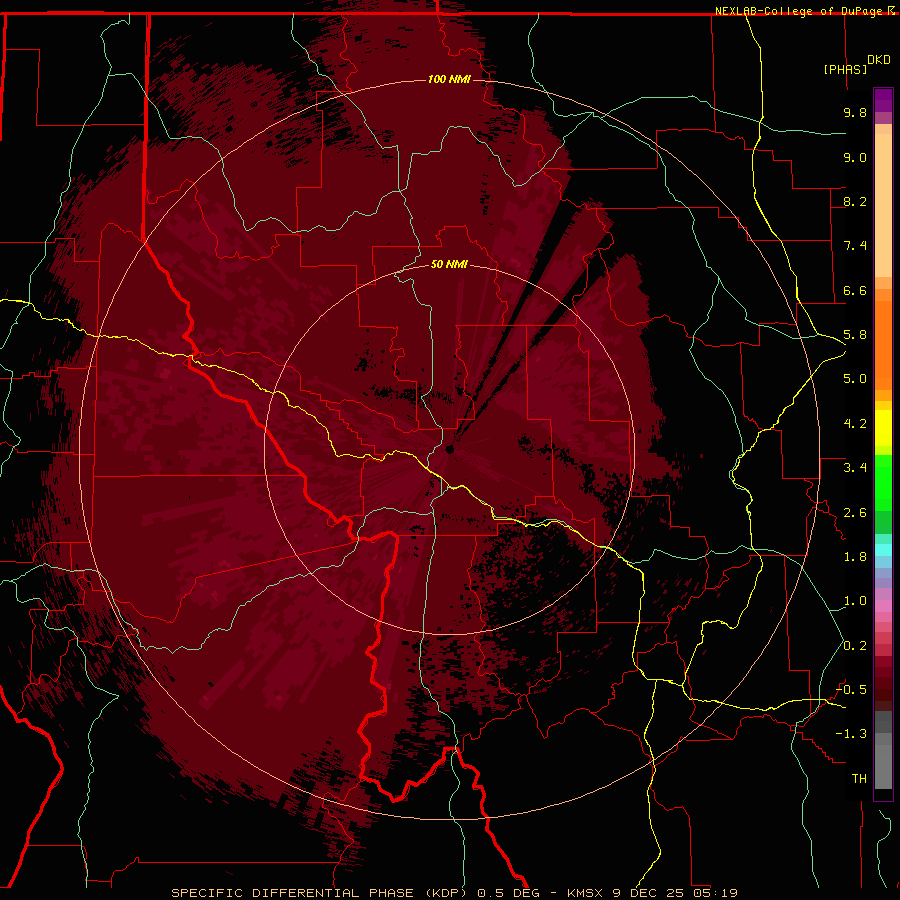Click the 1.0 scale value
This screenshot has width=900, height=900.
tap(855, 601)
